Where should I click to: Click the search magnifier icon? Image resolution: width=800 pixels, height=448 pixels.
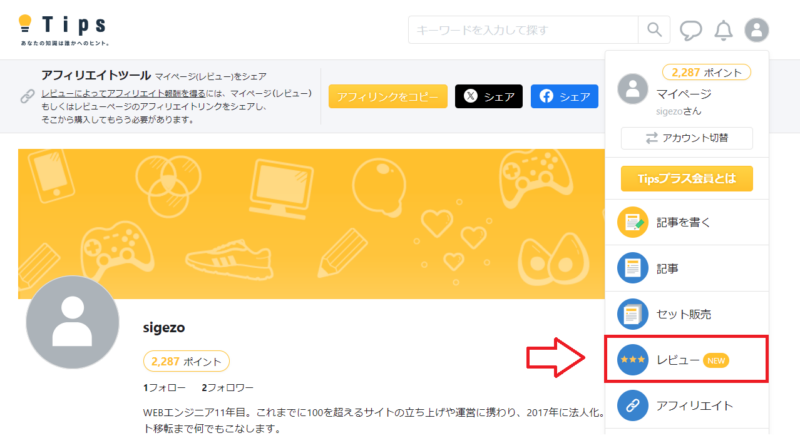654,30
